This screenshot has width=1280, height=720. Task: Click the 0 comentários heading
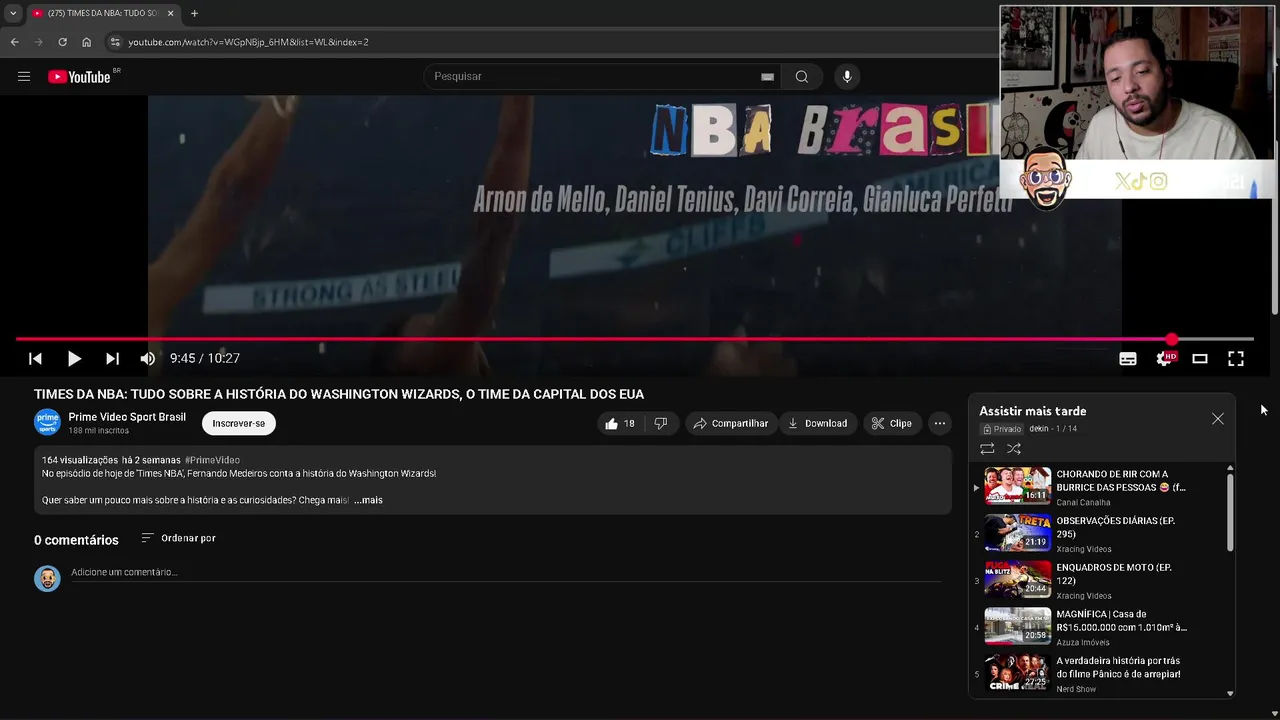click(76, 540)
